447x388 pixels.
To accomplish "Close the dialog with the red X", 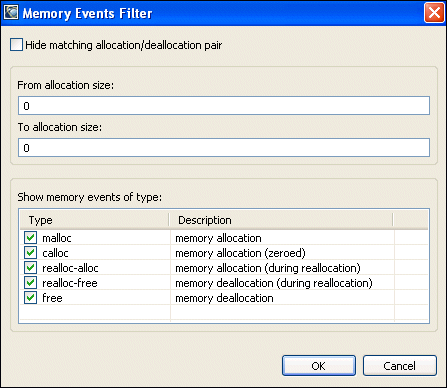I will [434, 13].
